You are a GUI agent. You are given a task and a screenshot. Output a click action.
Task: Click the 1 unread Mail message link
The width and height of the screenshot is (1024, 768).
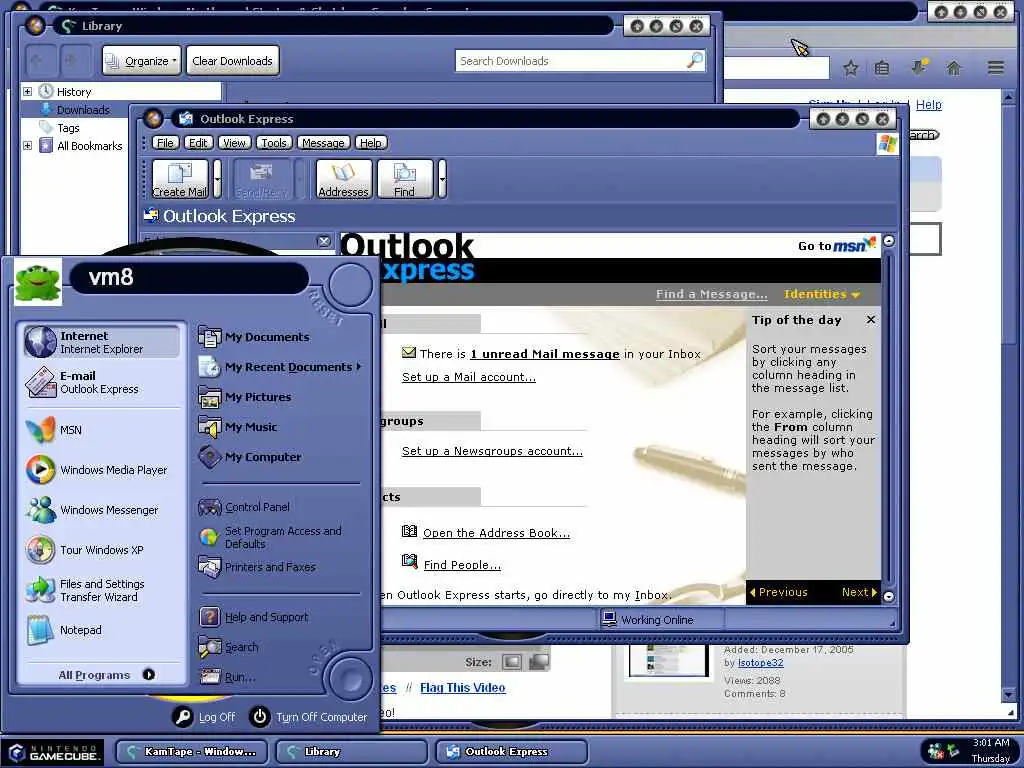click(x=545, y=354)
